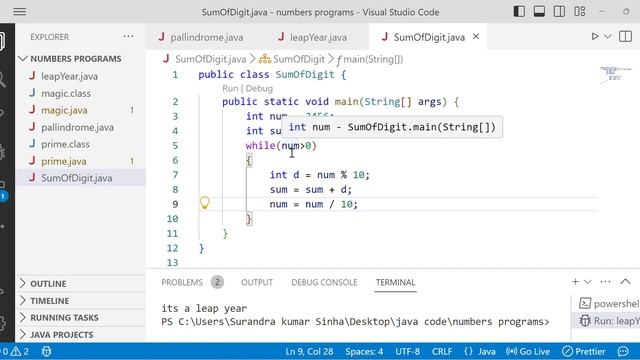Viewport: 640px width, 360px height.
Task: Close the SumOfDigit.java tab
Action: click(476, 37)
